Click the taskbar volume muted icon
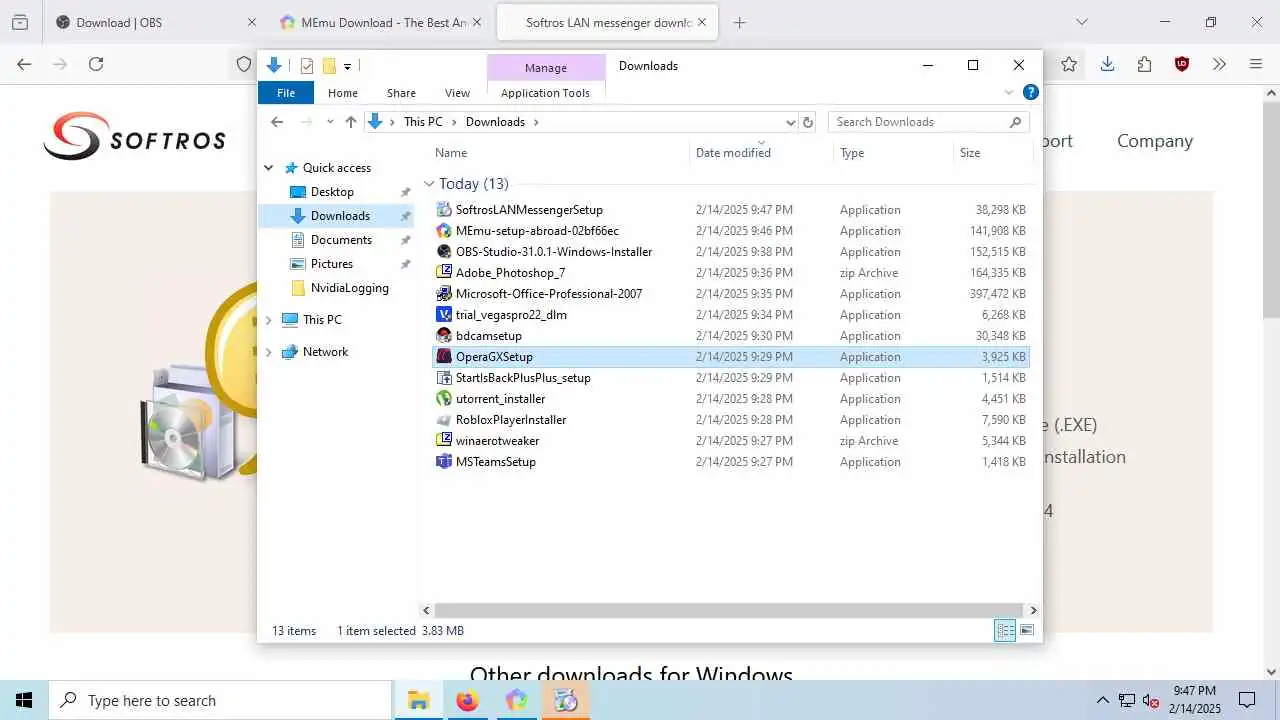1280x720 pixels. pos(1150,700)
